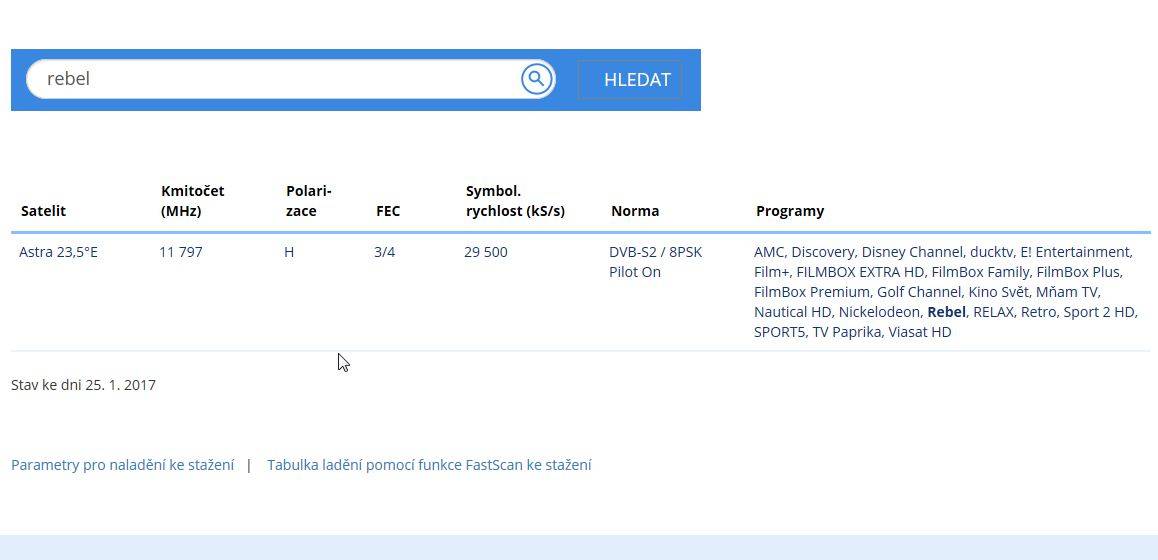The width and height of the screenshot is (1158, 560).
Task: Click 'Stav ke dni 25. 1. 2017' text
Action: point(83,385)
